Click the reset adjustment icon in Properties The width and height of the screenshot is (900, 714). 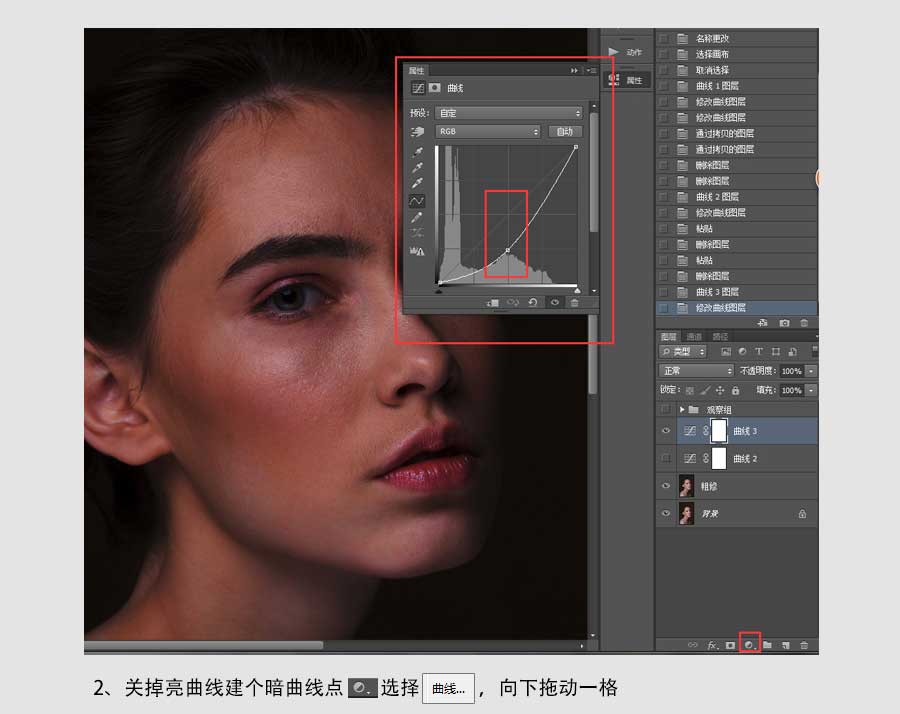click(532, 302)
